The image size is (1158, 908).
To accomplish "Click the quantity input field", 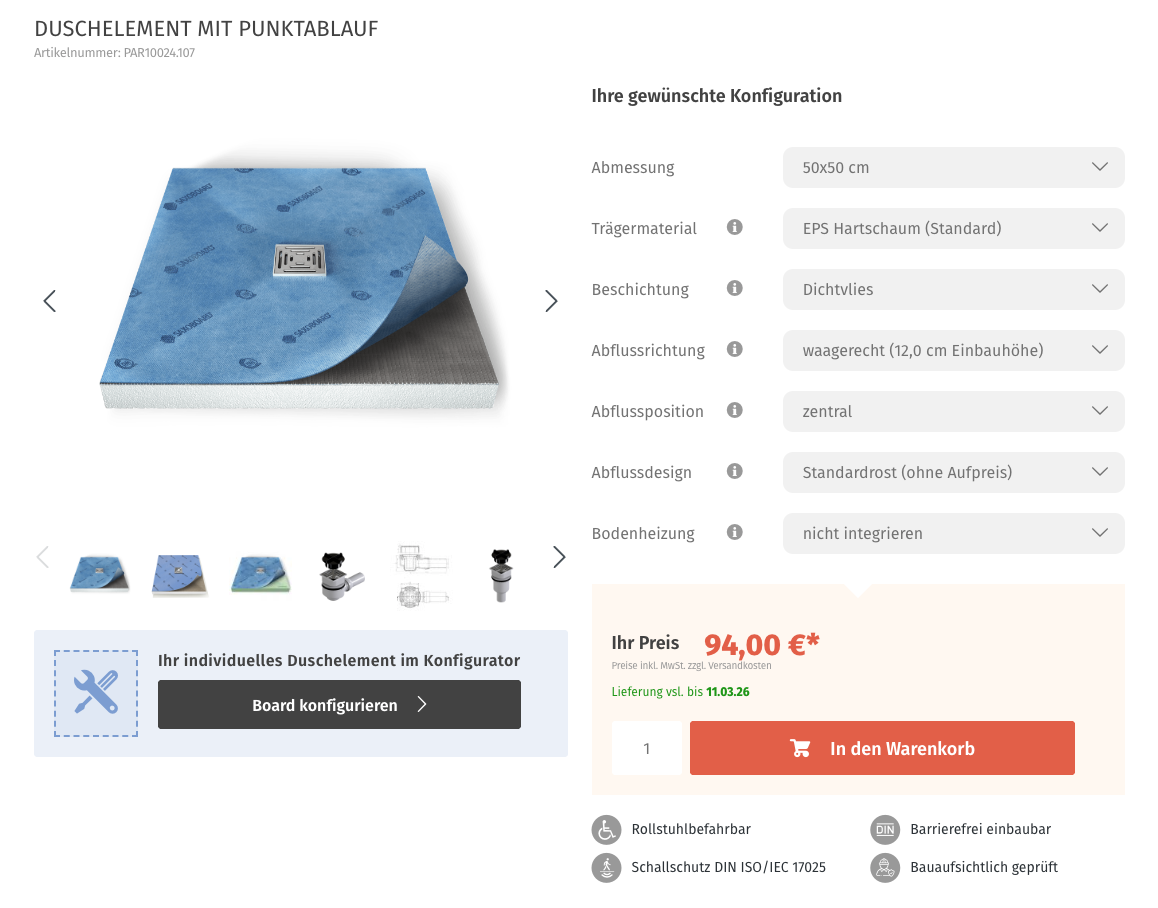I will pos(646,747).
